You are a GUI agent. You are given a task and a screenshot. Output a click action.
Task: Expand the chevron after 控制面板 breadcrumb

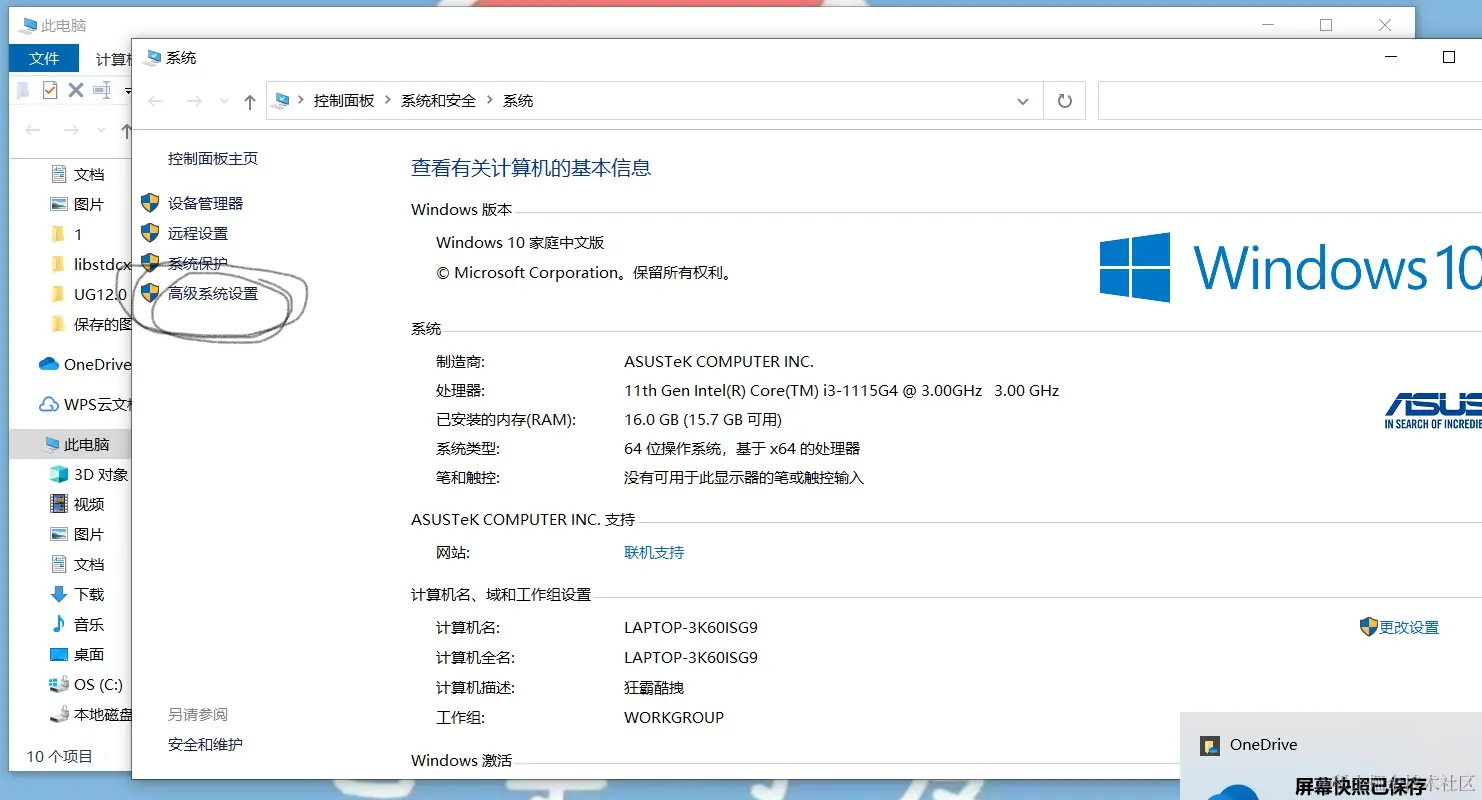click(388, 101)
